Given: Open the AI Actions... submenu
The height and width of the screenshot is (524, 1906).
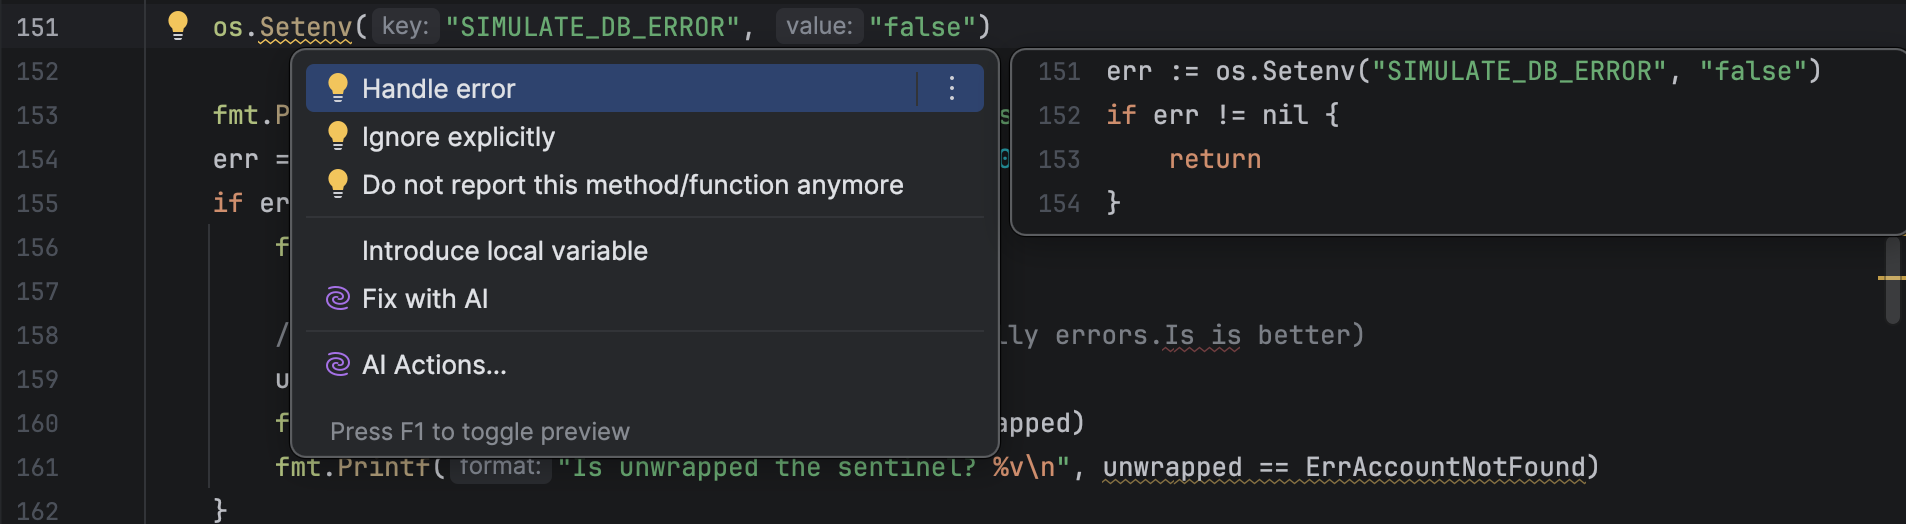Looking at the screenshot, I should coord(434,365).
